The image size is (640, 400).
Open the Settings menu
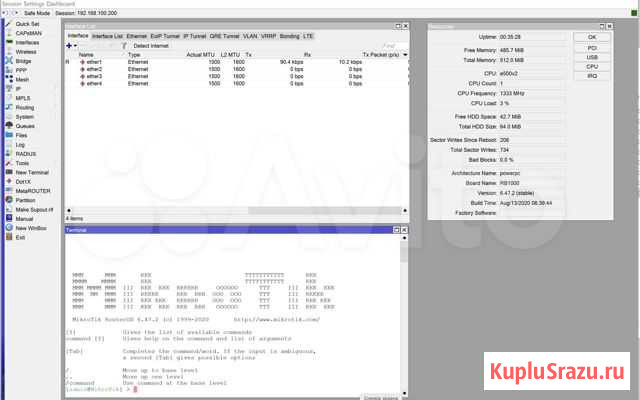(x=33, y=4)
